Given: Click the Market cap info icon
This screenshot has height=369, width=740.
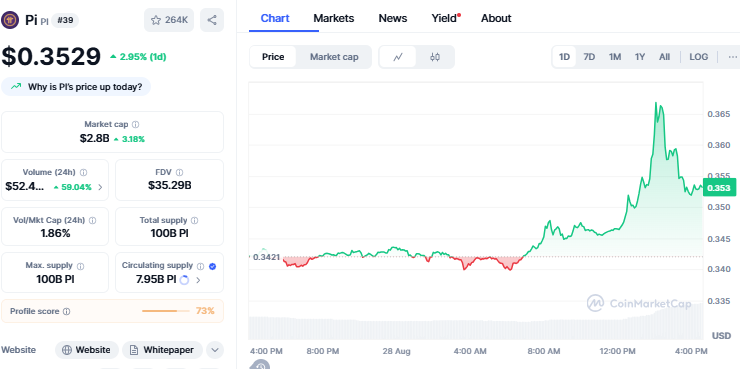Looking at the screenshot, I should (135, 125).
